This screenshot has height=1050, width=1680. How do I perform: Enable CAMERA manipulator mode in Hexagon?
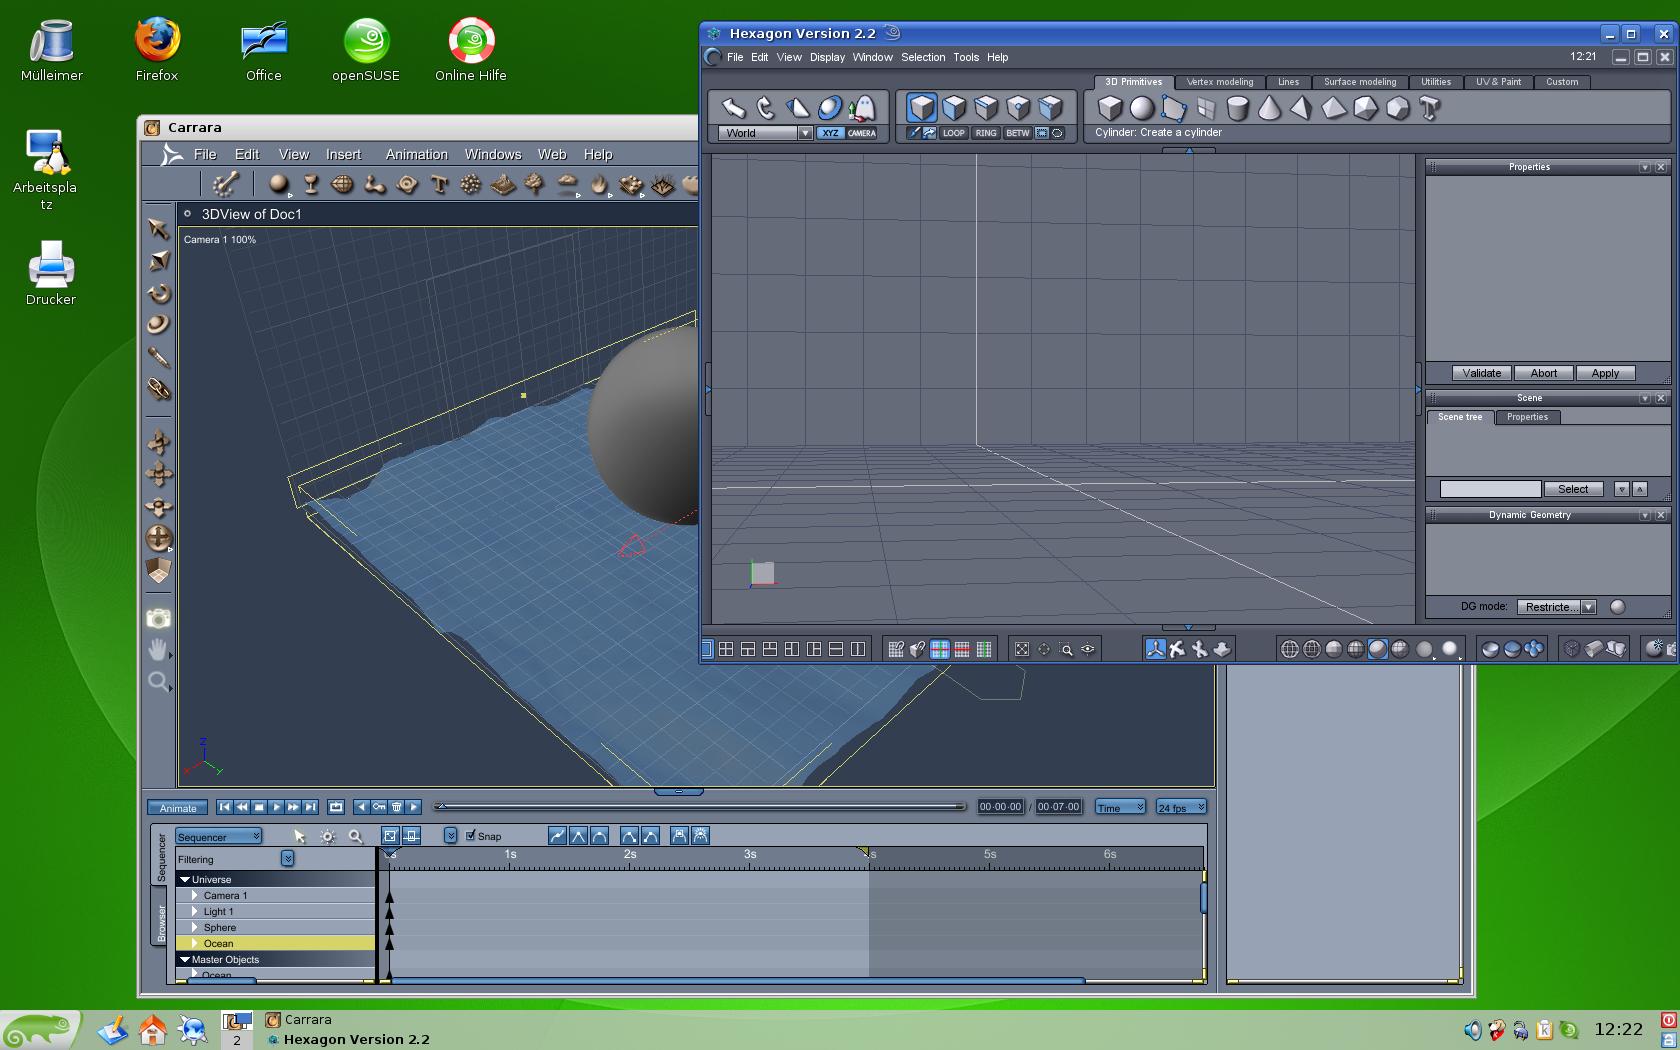pyautogui.click(x=861, y=133)
